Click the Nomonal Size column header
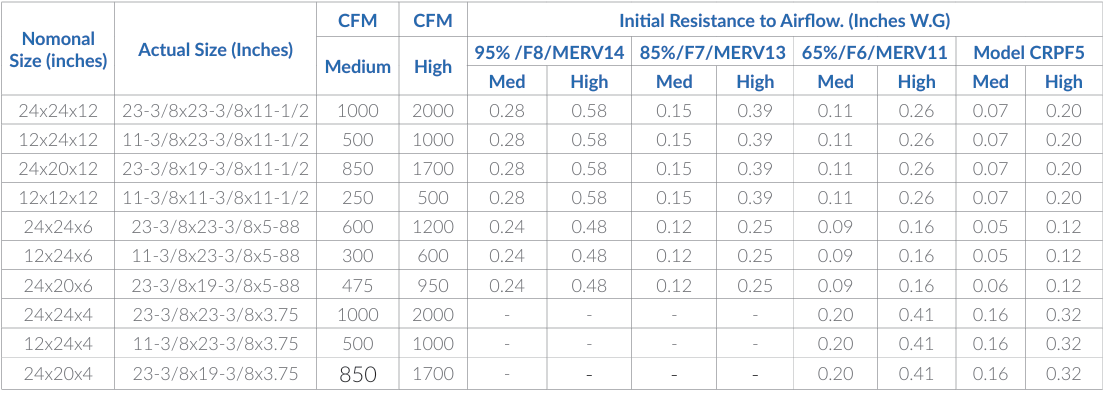 58,49
